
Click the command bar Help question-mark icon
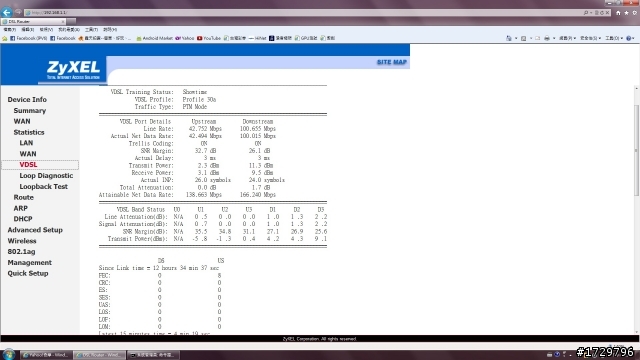tap(629, 38)
